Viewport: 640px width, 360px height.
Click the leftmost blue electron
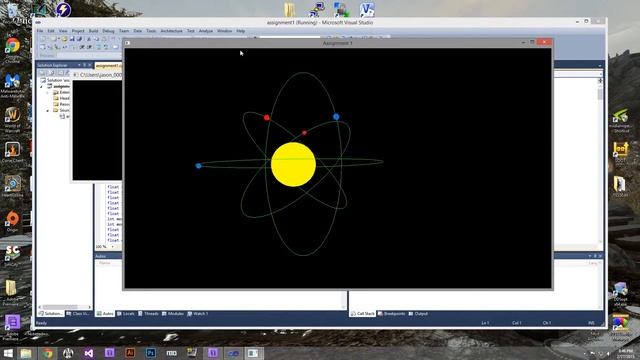pos(198,166)
